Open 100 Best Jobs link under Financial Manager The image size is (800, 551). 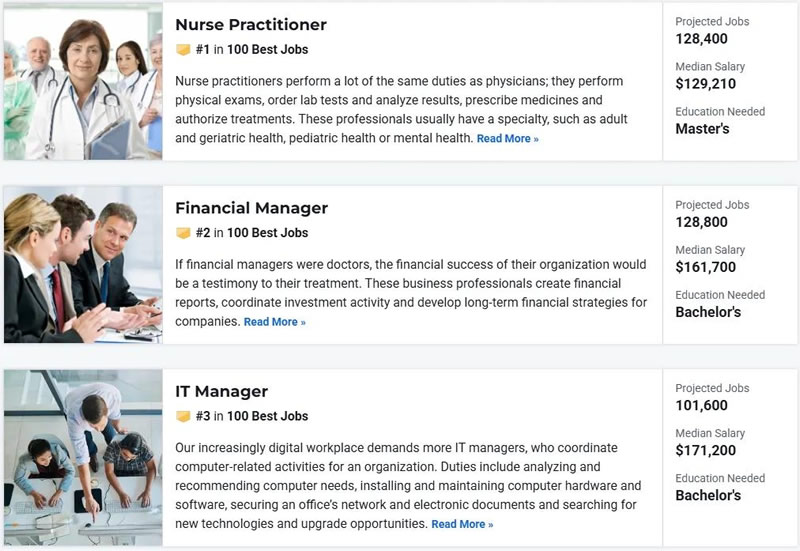tap(267, 233)
